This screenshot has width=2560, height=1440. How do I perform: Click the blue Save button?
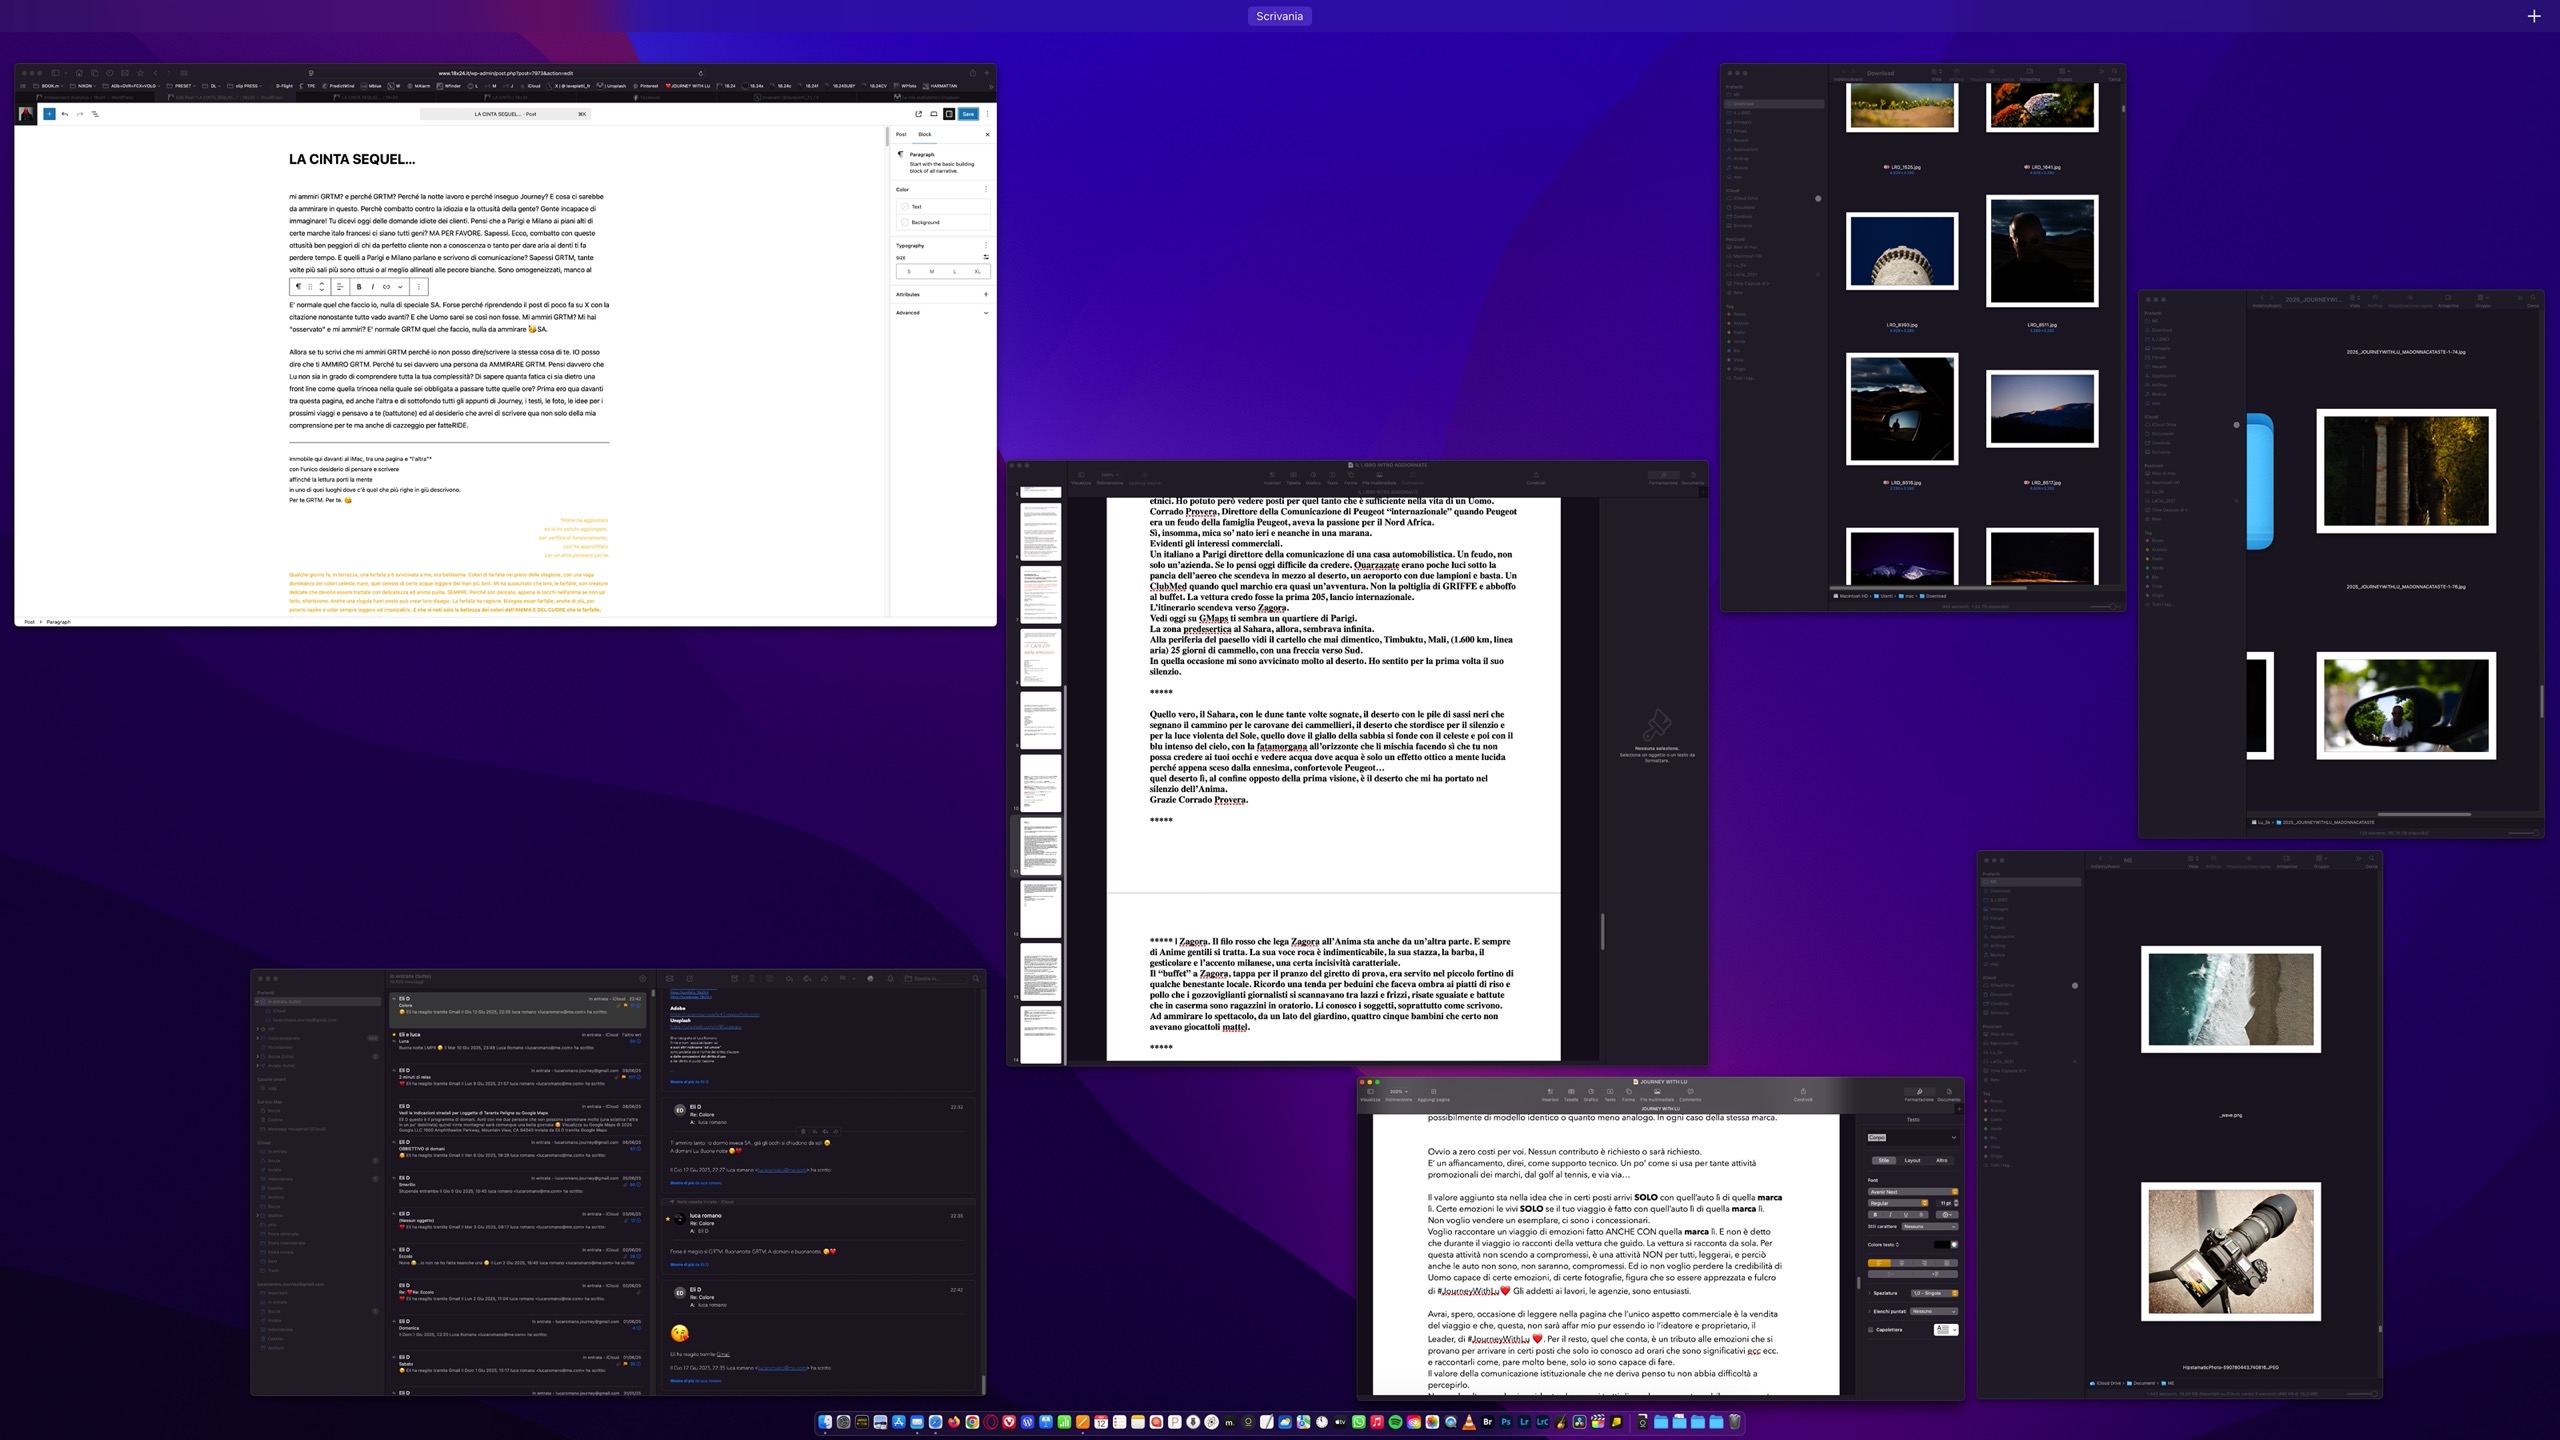pos(967,114)
